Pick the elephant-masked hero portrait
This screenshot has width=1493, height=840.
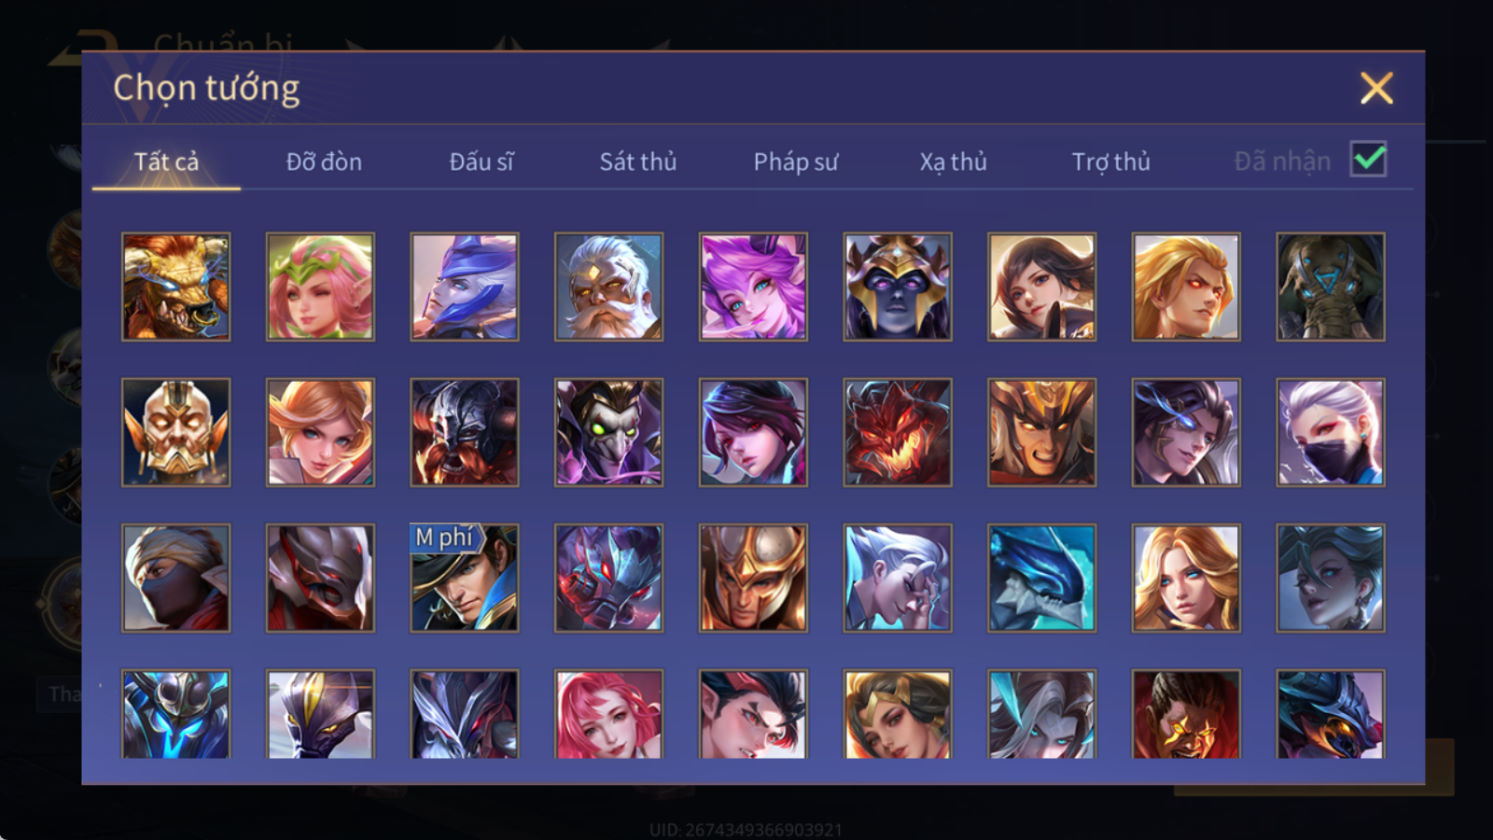pyautogui.click(x=1330, y=287)
